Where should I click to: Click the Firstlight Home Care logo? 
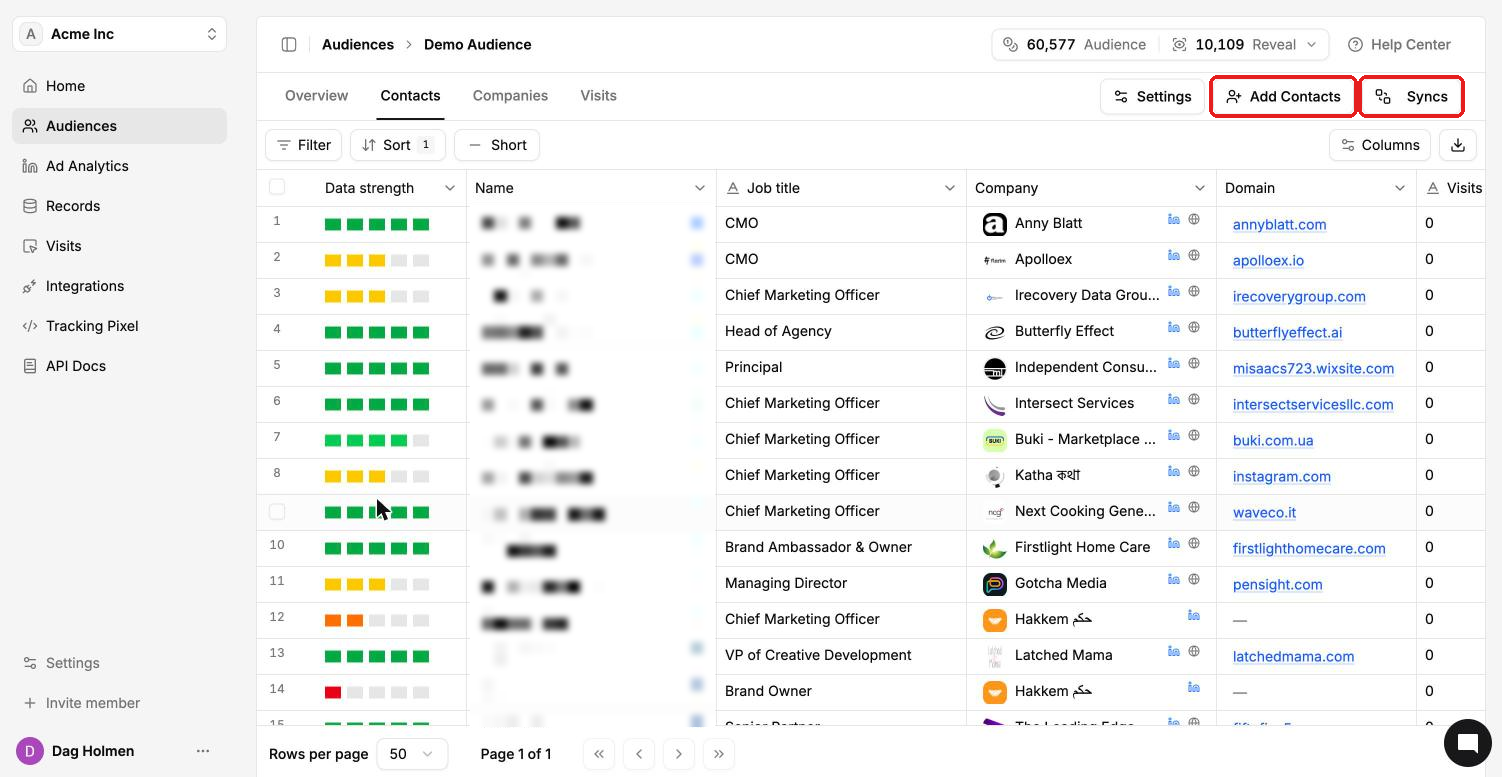(x=994, y=548)
